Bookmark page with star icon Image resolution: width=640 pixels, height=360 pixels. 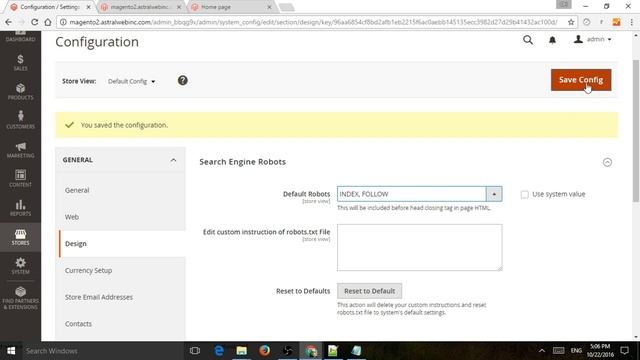click(x=571, y=22)
